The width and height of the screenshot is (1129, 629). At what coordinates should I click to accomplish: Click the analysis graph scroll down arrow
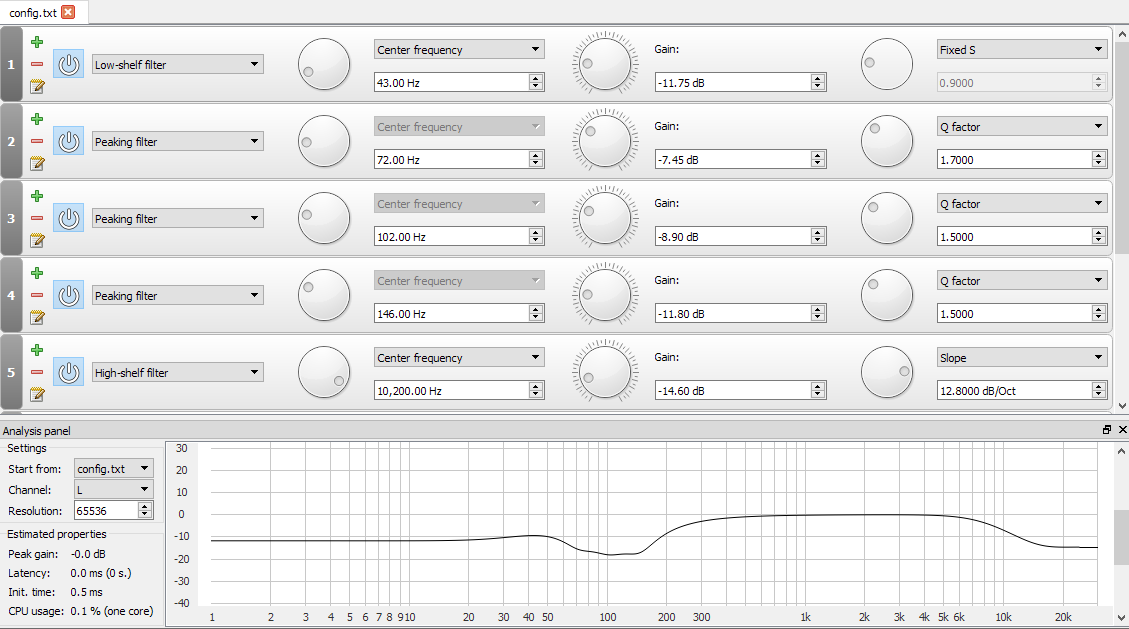click(x=1122, y=618)
